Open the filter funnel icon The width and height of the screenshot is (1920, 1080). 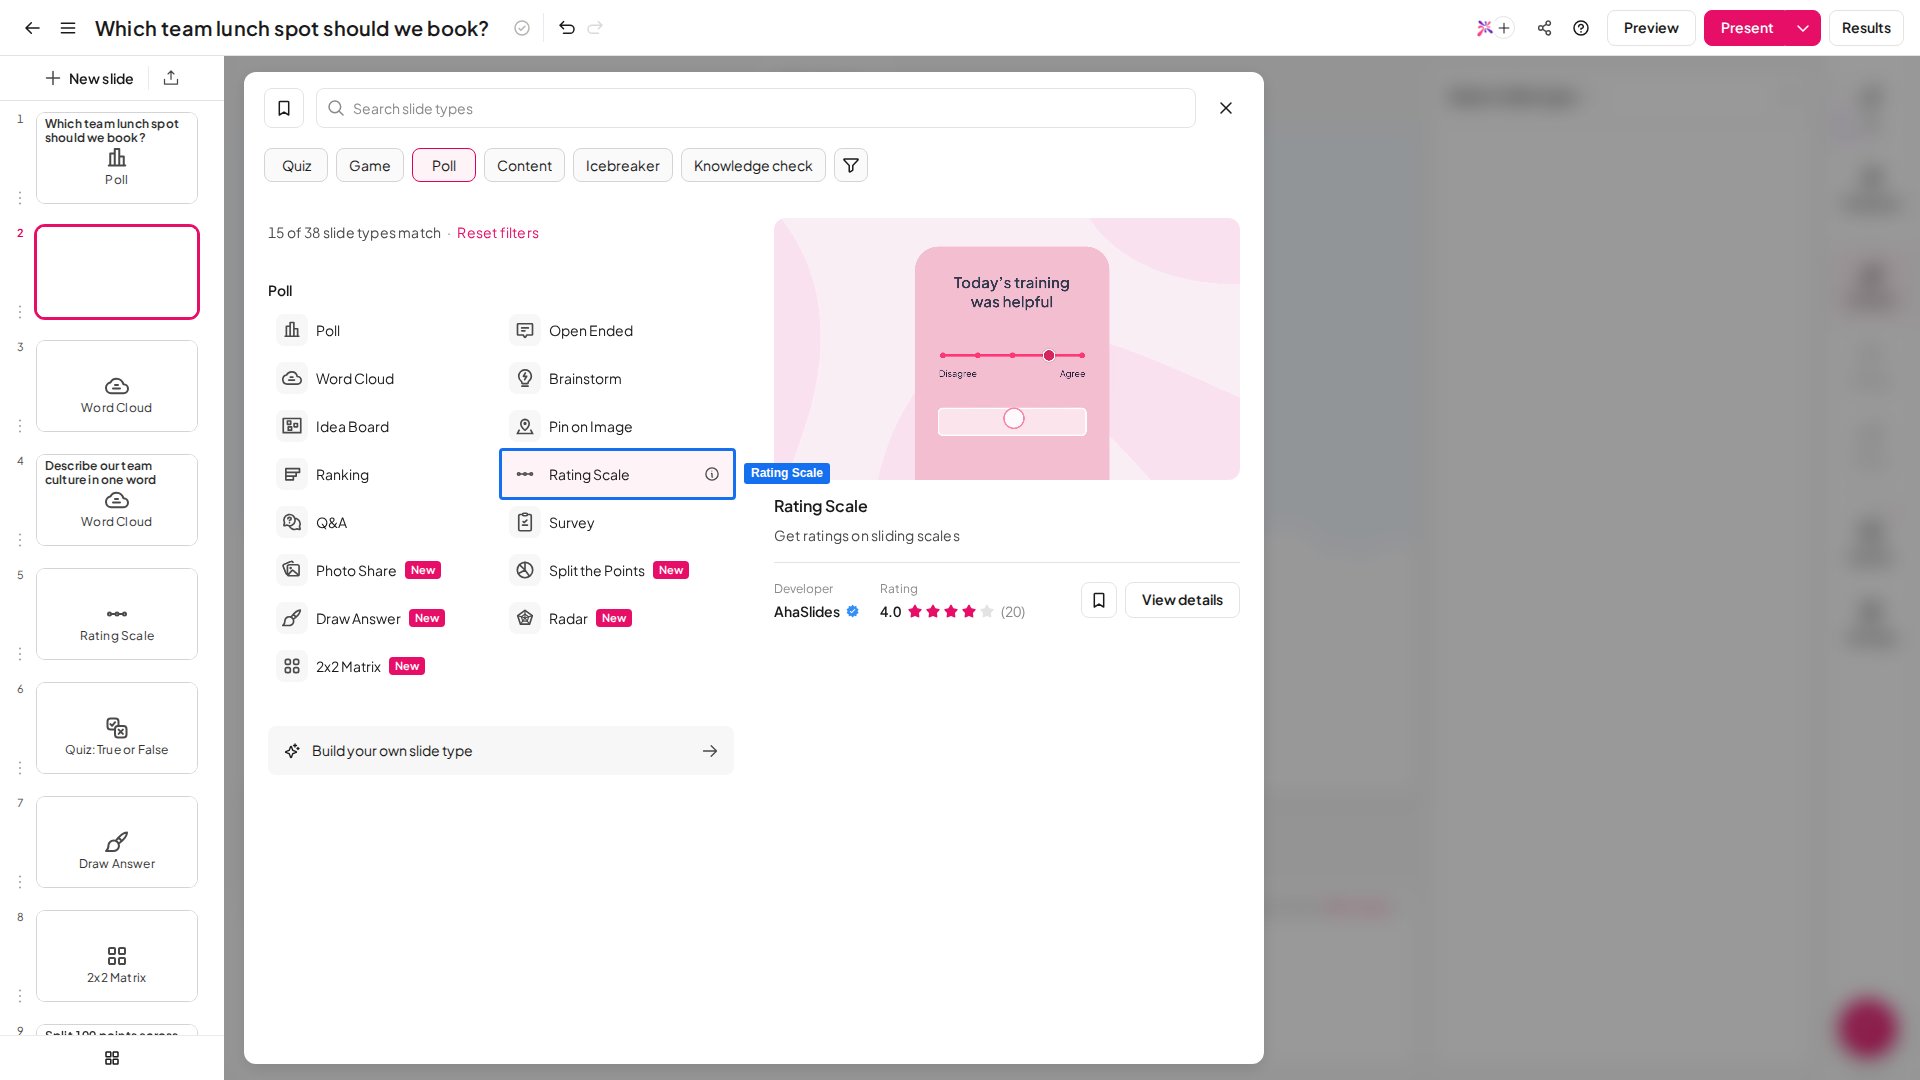point(851,165)
